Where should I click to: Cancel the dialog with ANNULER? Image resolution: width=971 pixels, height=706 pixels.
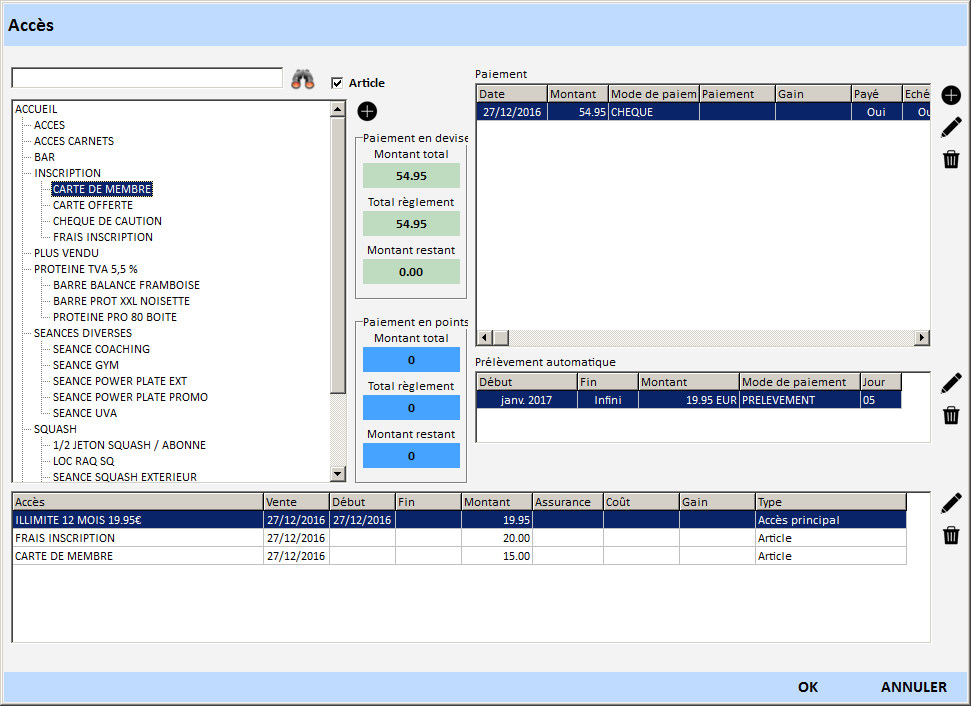click(913, 687)
